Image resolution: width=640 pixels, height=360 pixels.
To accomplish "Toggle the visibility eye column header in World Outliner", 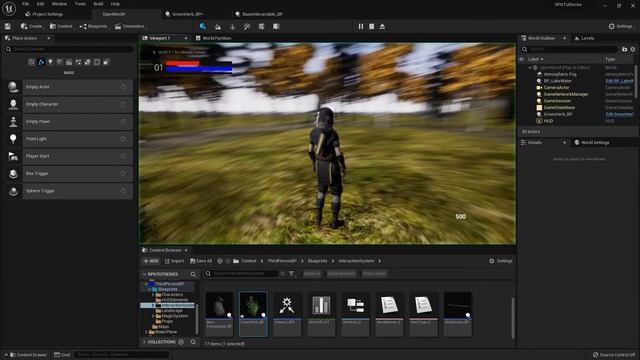I will pyautogui.click(x=521, y=59).
